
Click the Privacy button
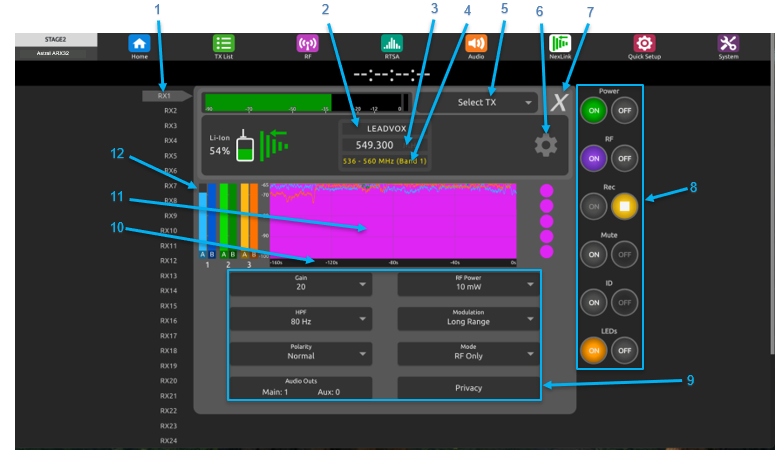[468, 388]
